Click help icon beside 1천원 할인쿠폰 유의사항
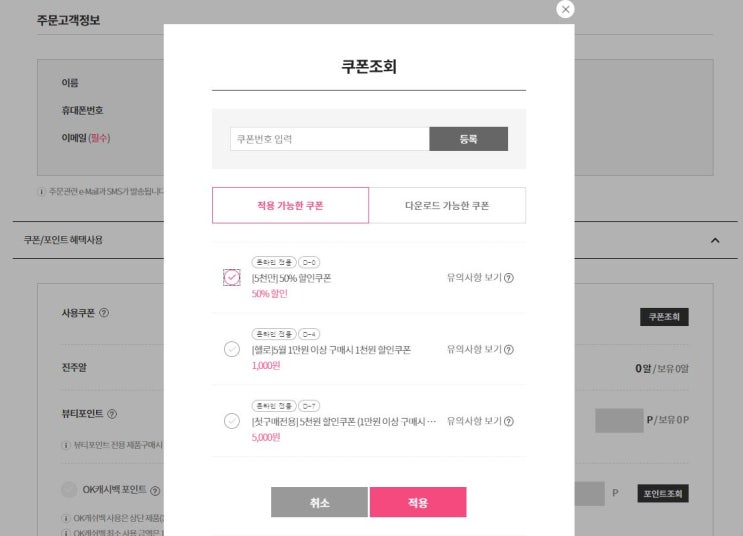Image resolution: width=743 pixels, height=536 pixels. tap(509, 350)
